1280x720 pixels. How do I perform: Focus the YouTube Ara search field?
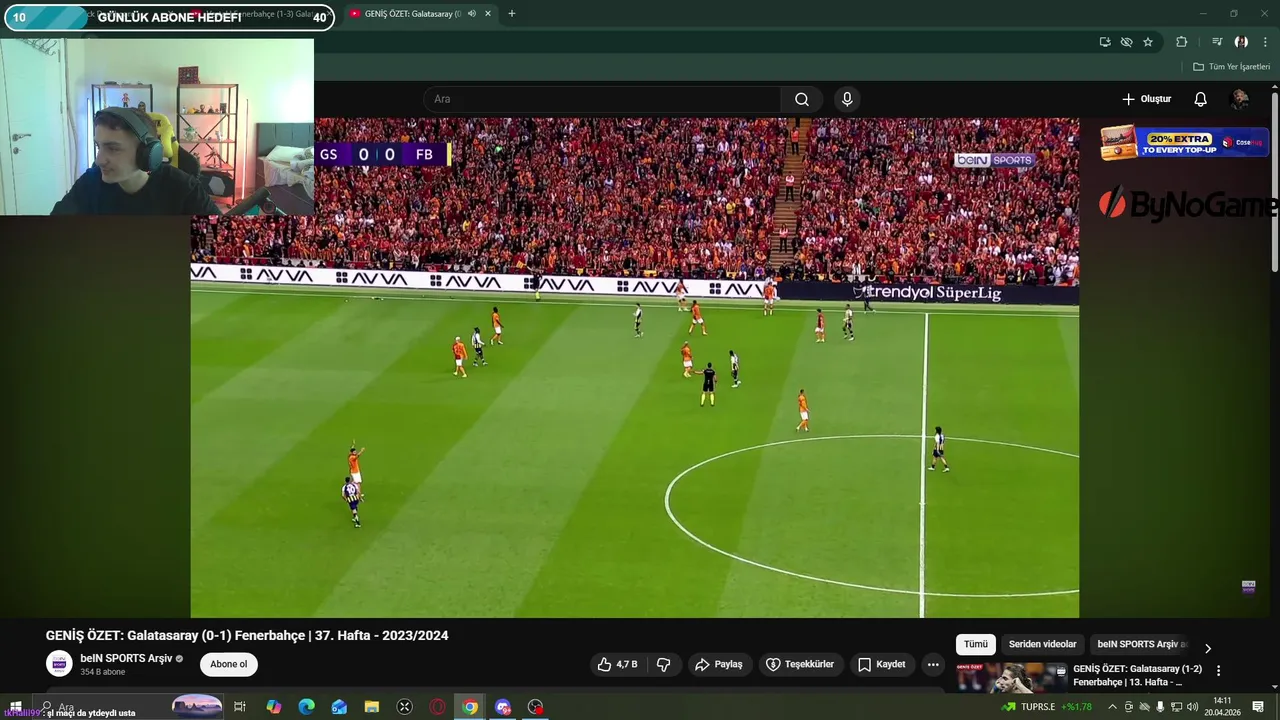point(603,99)
